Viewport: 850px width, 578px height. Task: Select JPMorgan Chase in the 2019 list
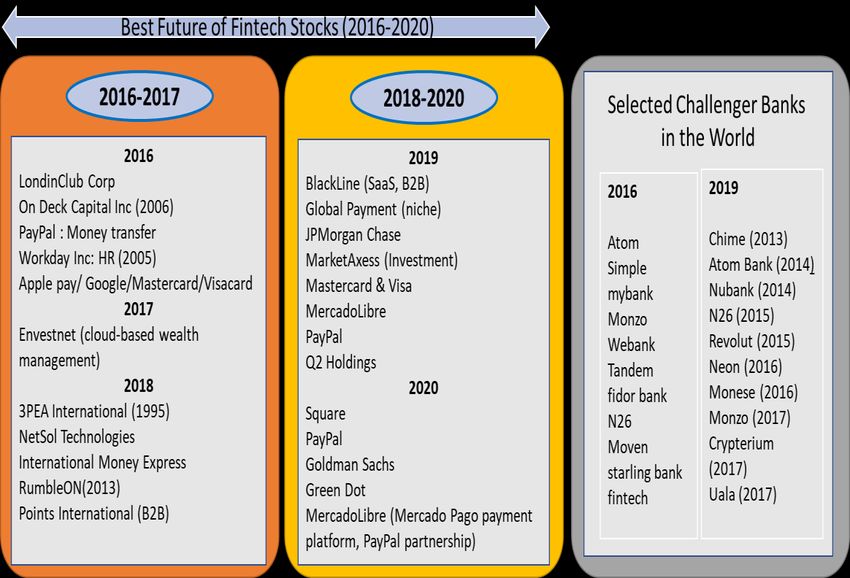353,235
